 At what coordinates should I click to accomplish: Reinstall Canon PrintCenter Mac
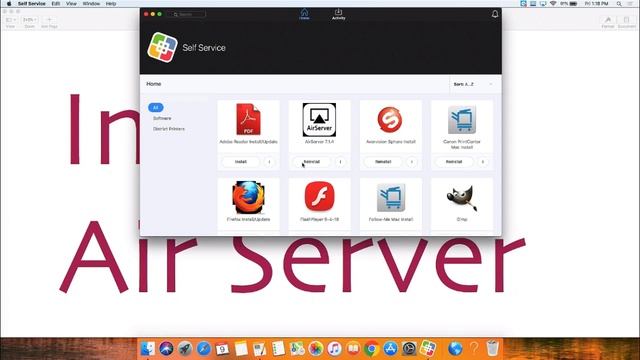[454, 162]
